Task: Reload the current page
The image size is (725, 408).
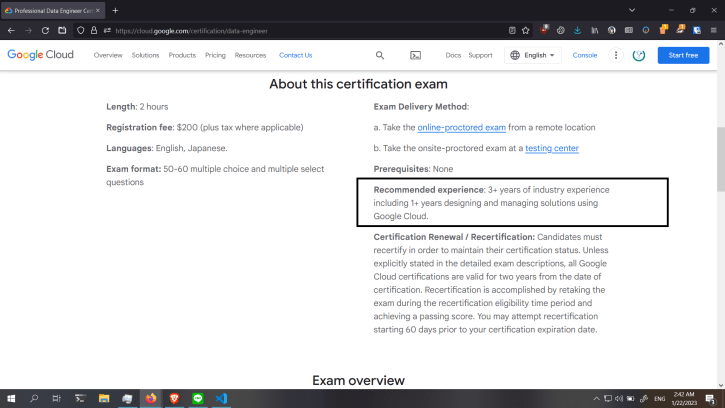Action: (x=45, y=31)
